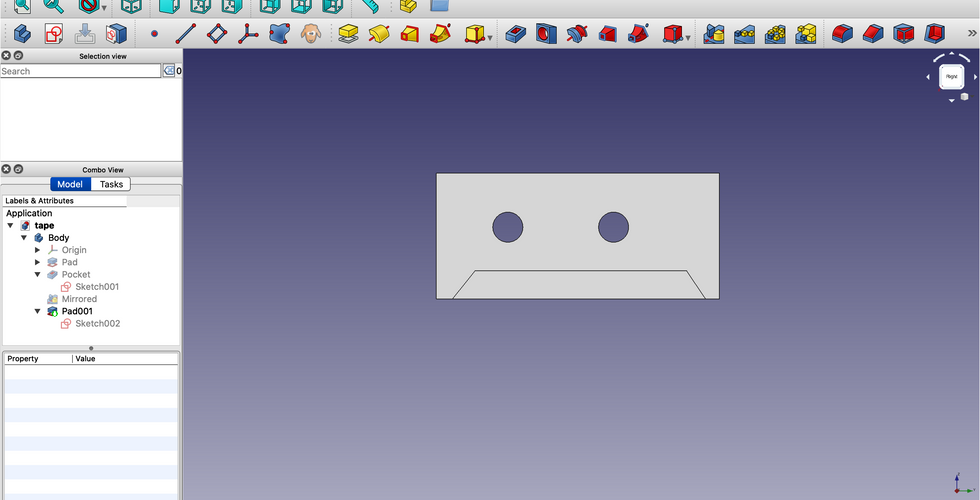The width and height of the screenshot is (980, 500).
Task: Click the Subtractive primitive box icon
Action: 672,33
